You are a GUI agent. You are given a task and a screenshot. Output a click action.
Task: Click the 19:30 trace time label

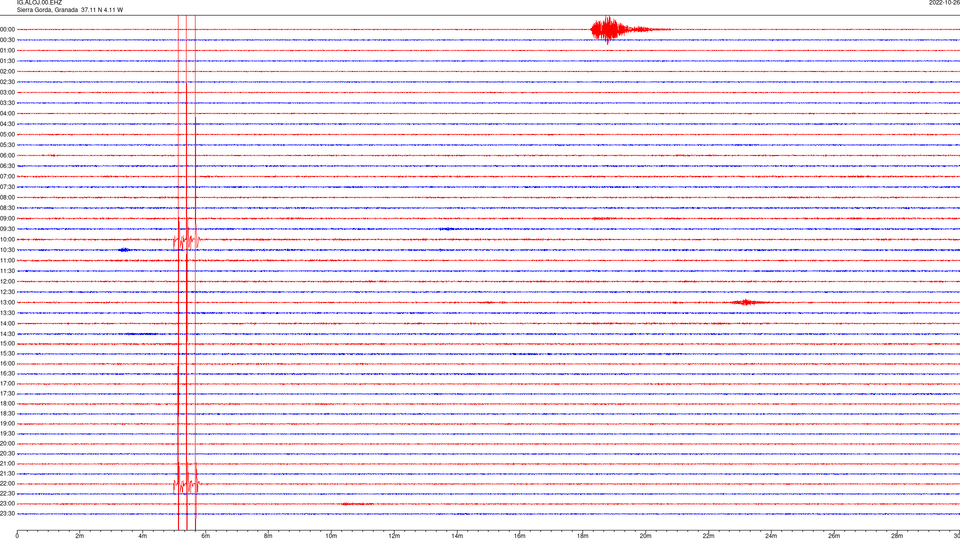(8, 433)
